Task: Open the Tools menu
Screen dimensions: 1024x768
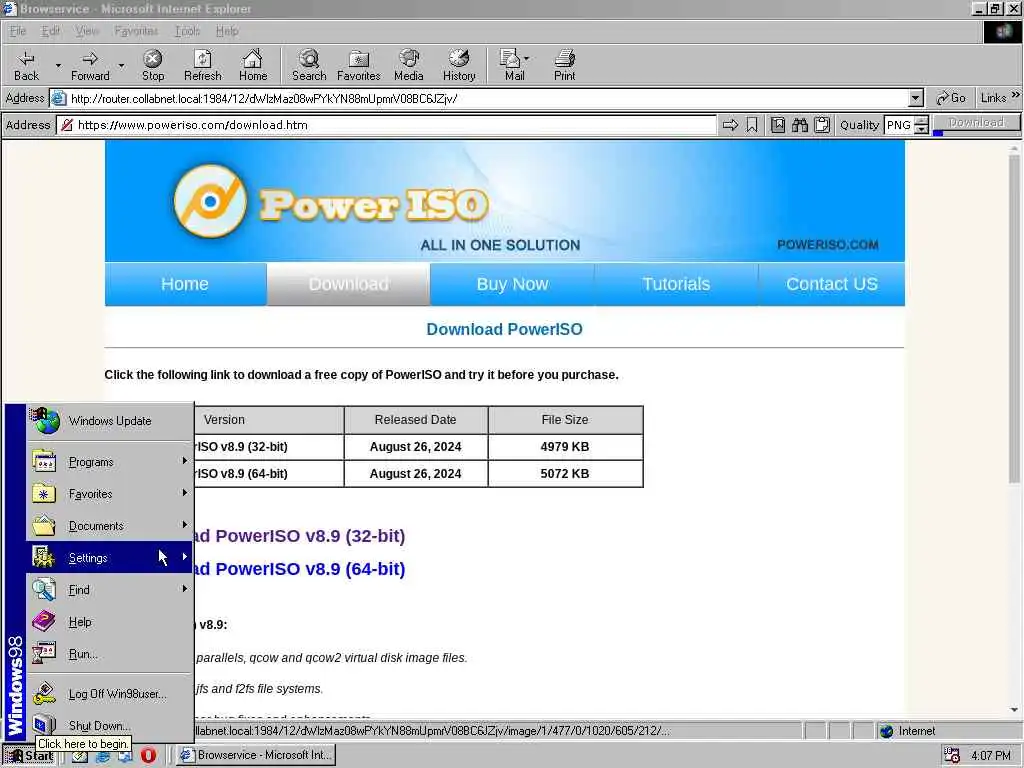Action: (187, 31)
